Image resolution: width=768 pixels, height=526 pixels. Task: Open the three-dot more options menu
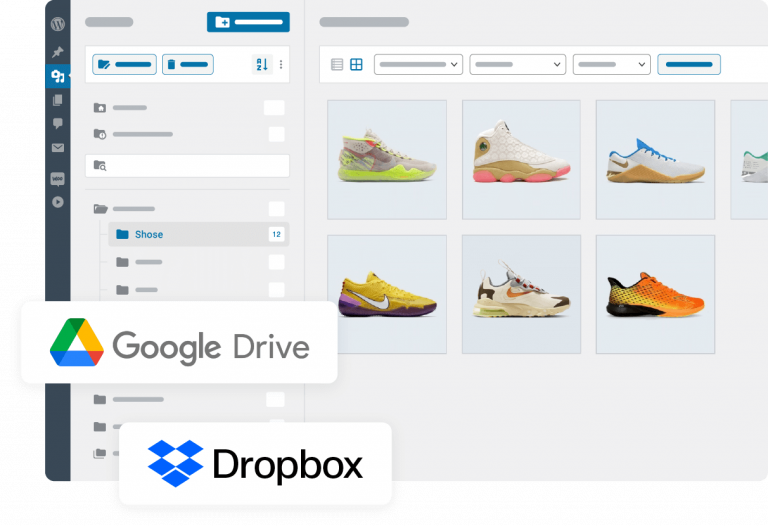click(281, 64)
